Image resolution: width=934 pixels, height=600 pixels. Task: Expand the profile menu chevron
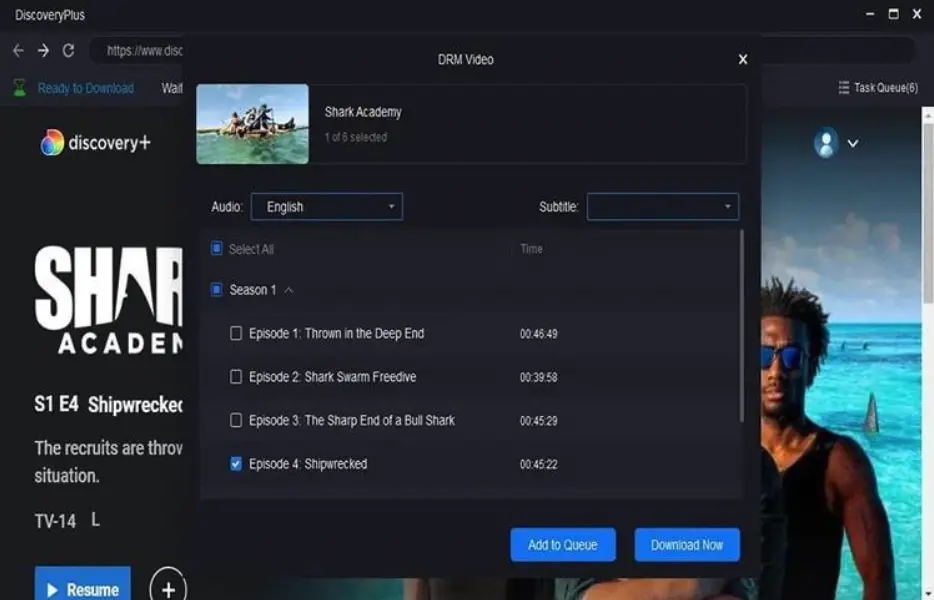[x=853, y=144]
